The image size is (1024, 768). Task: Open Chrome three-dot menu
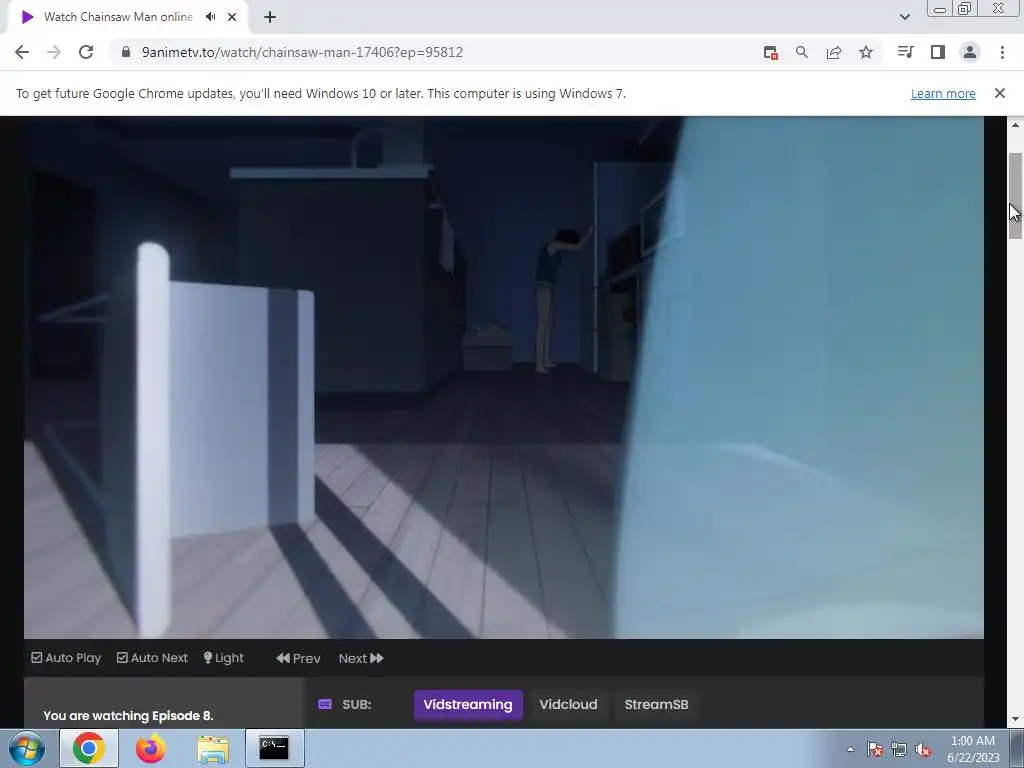(x=1002, y=52)
